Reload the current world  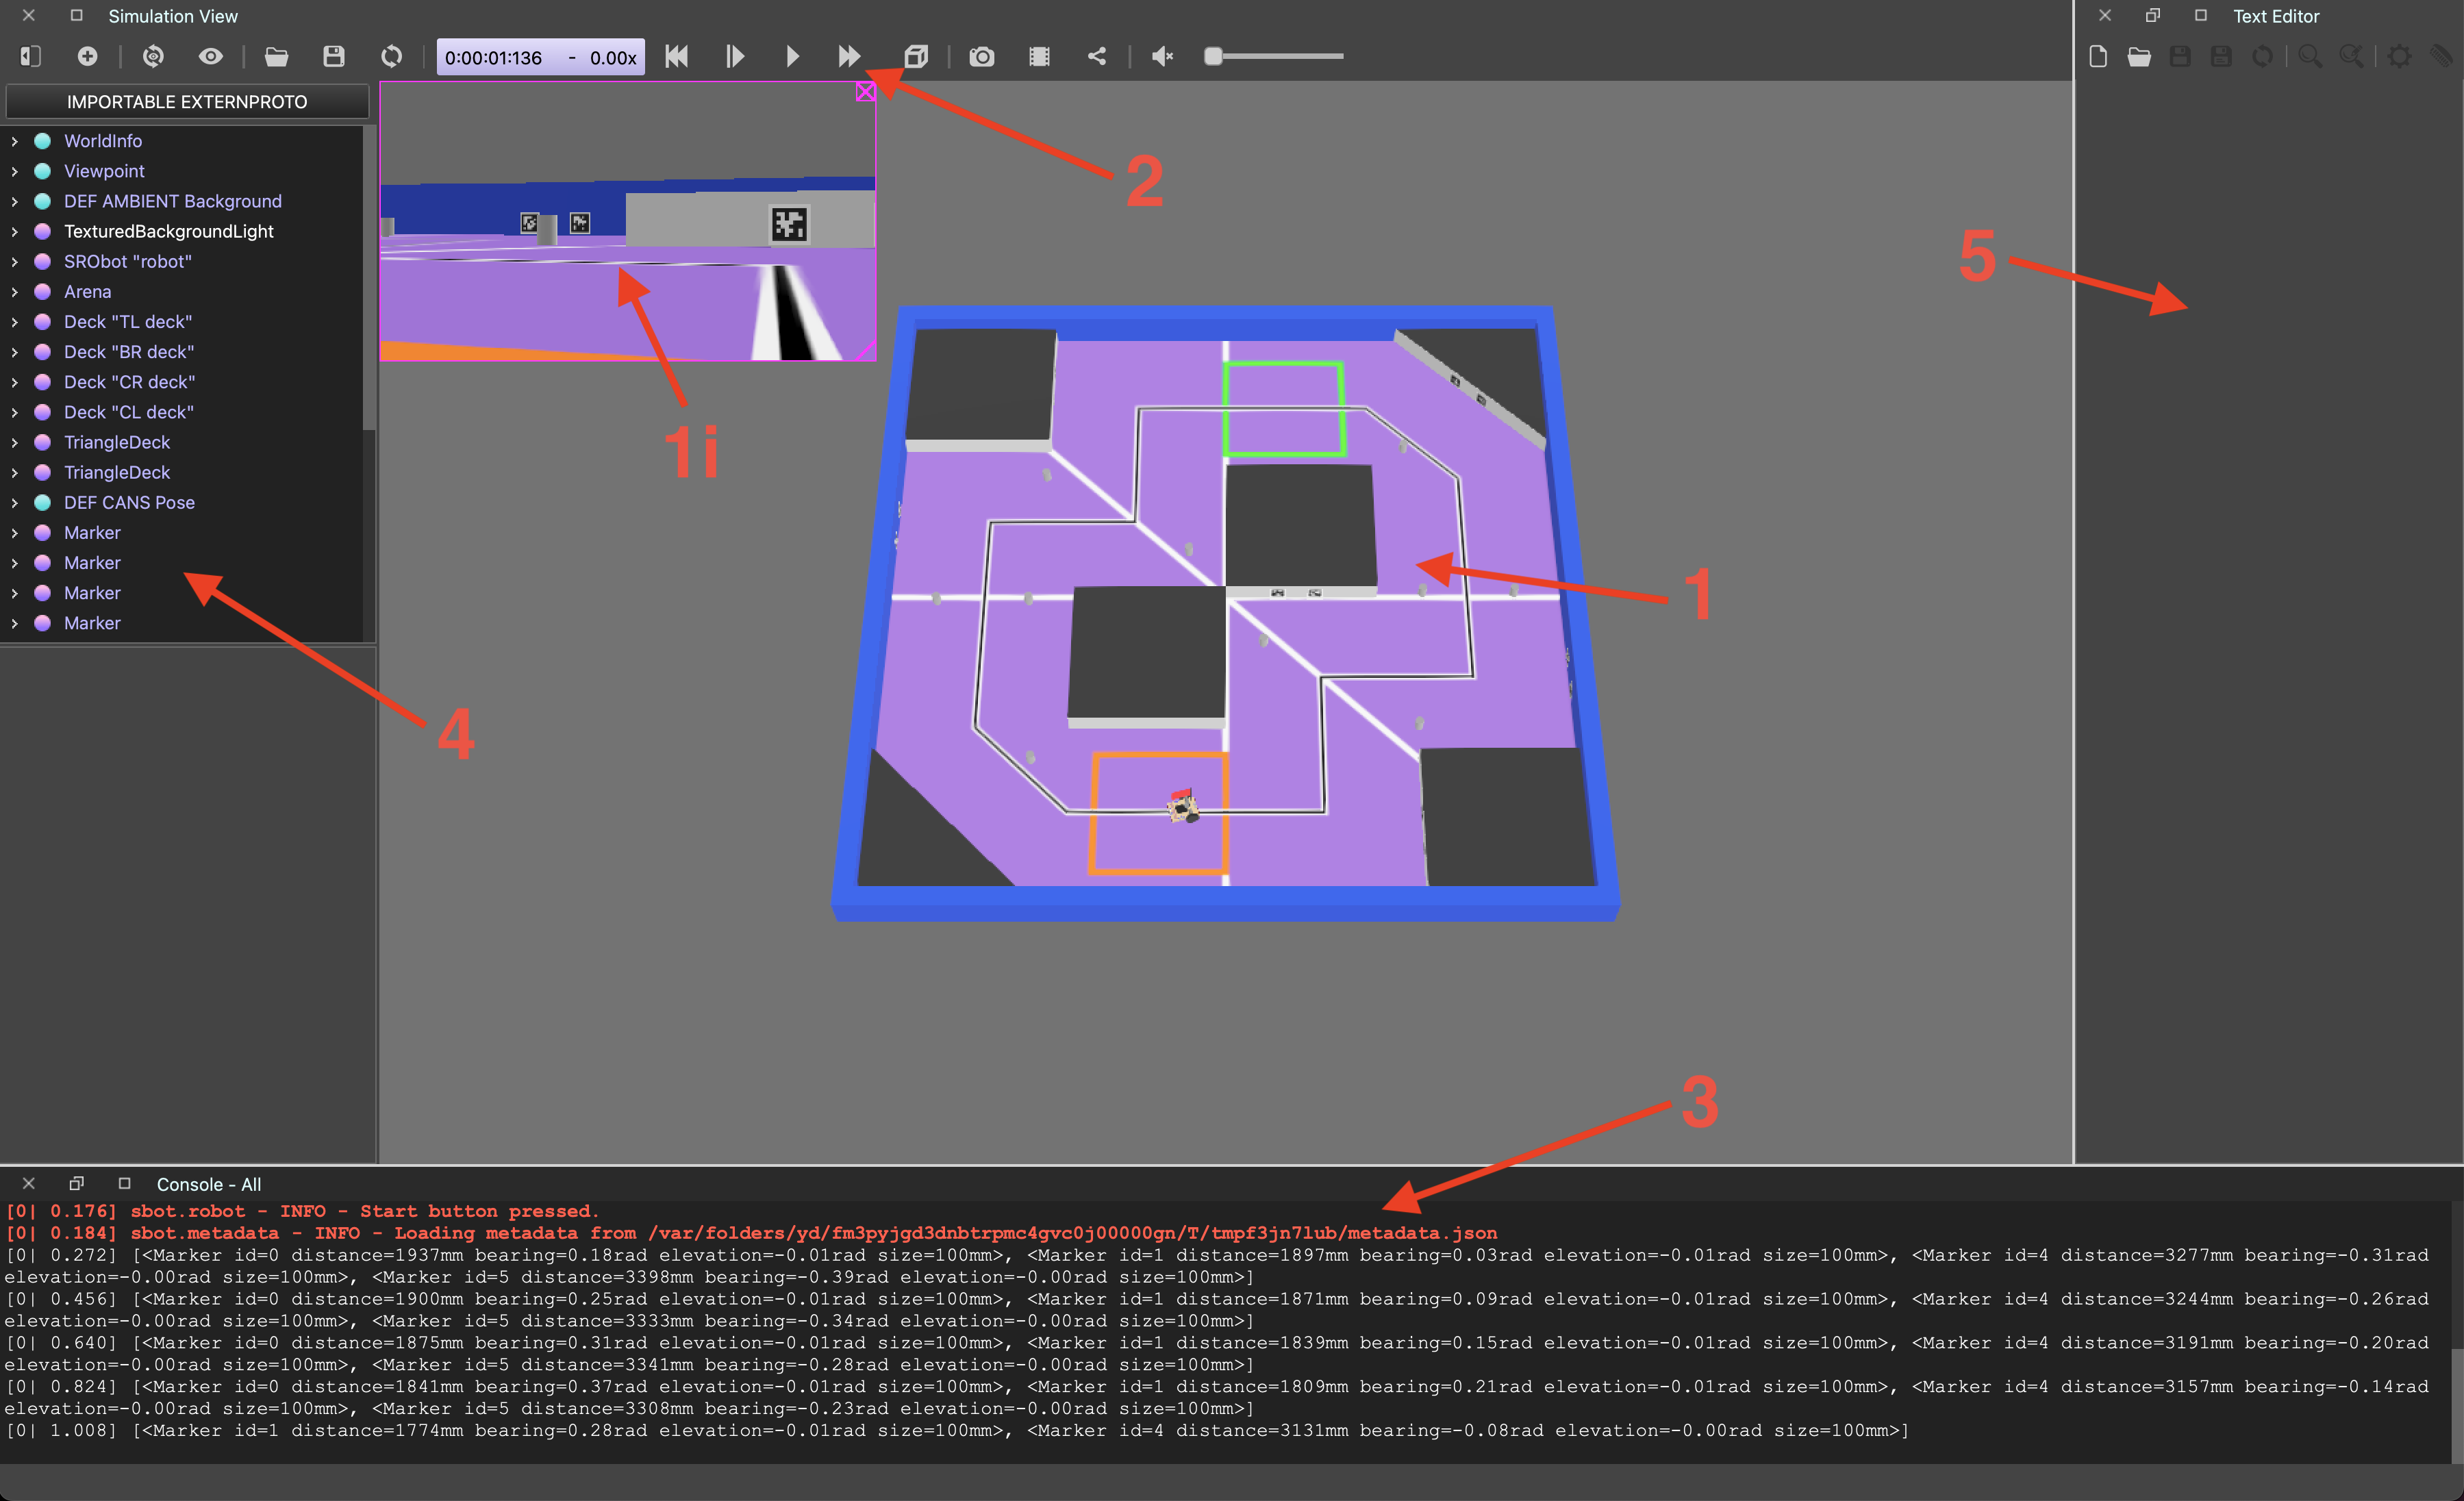[x=392, y=57]
